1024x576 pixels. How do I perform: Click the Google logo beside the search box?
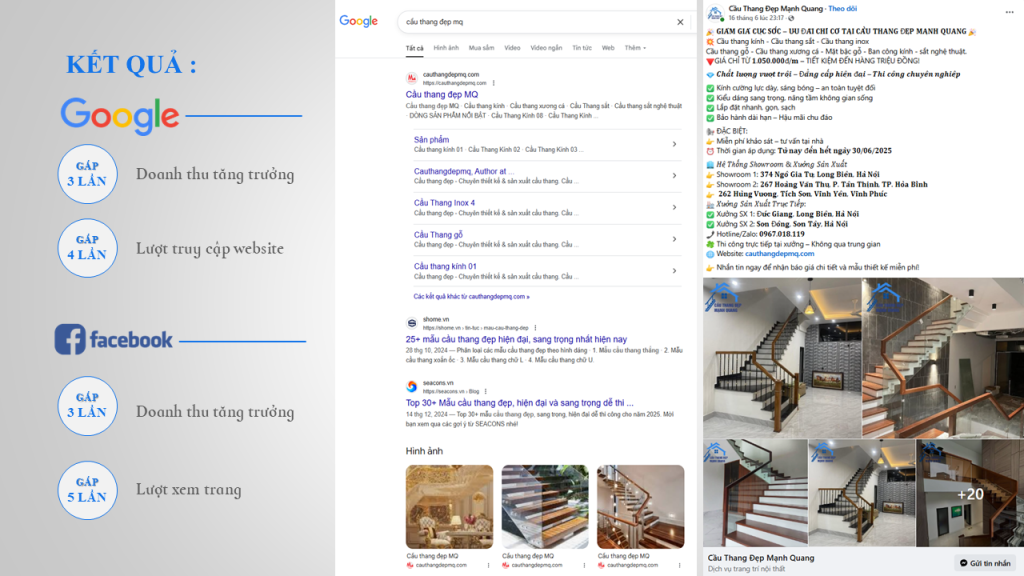pos(359,22)
